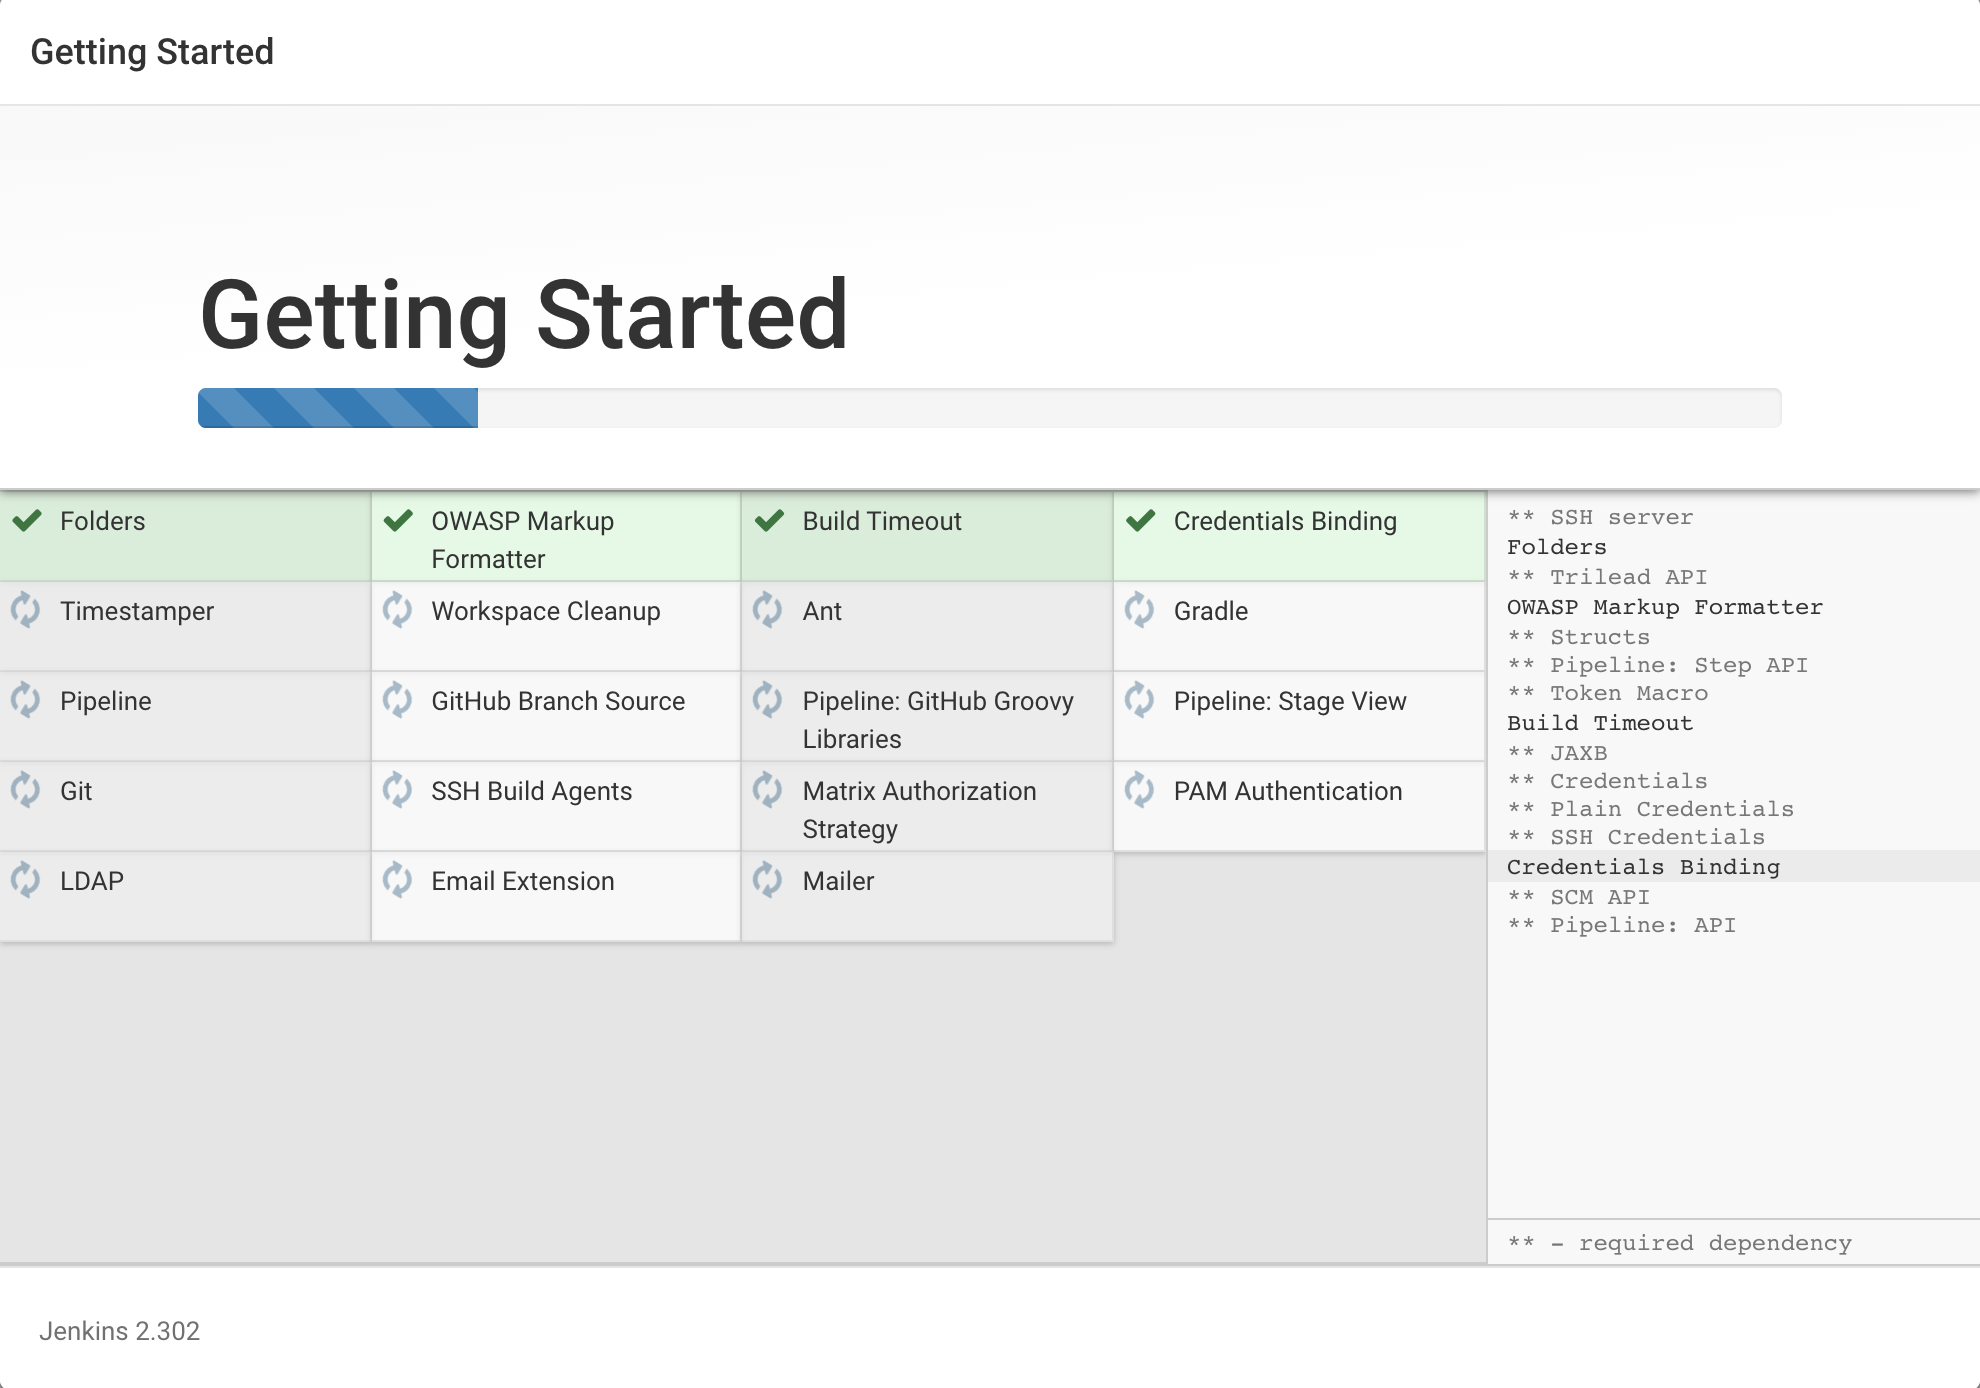Click '** Token Macro' in the install log
Viewport: 1980px width, 1388px height.
pyautogui.click(x=1607, y=693)
